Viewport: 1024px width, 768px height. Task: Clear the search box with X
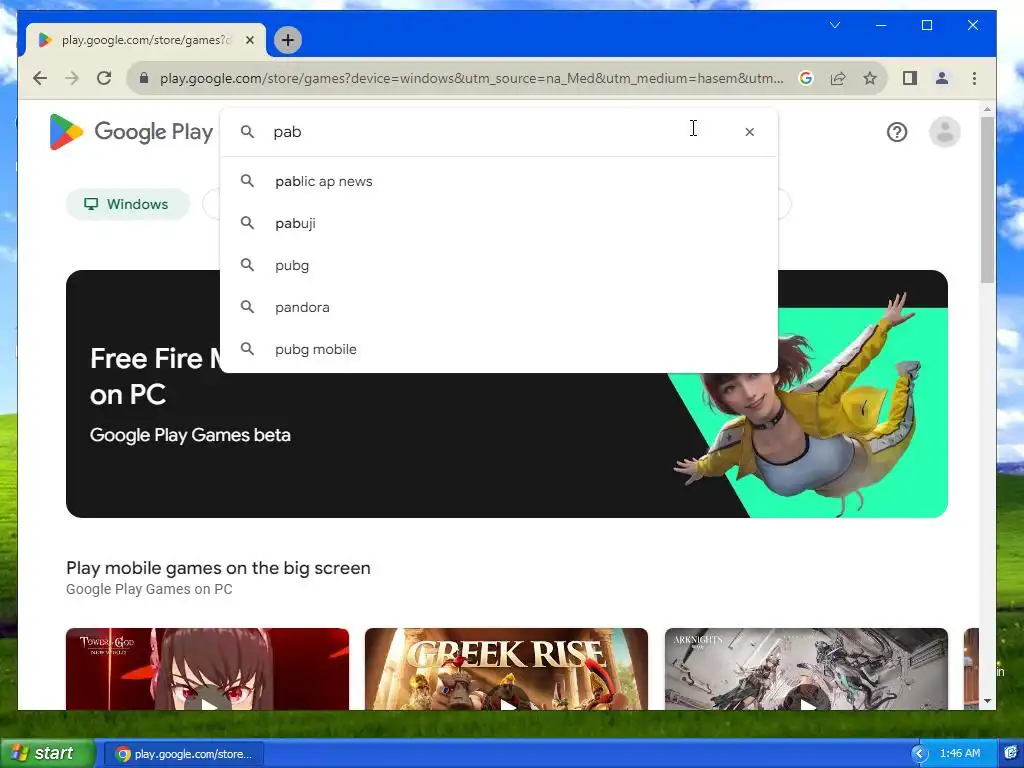coord(750,132)
